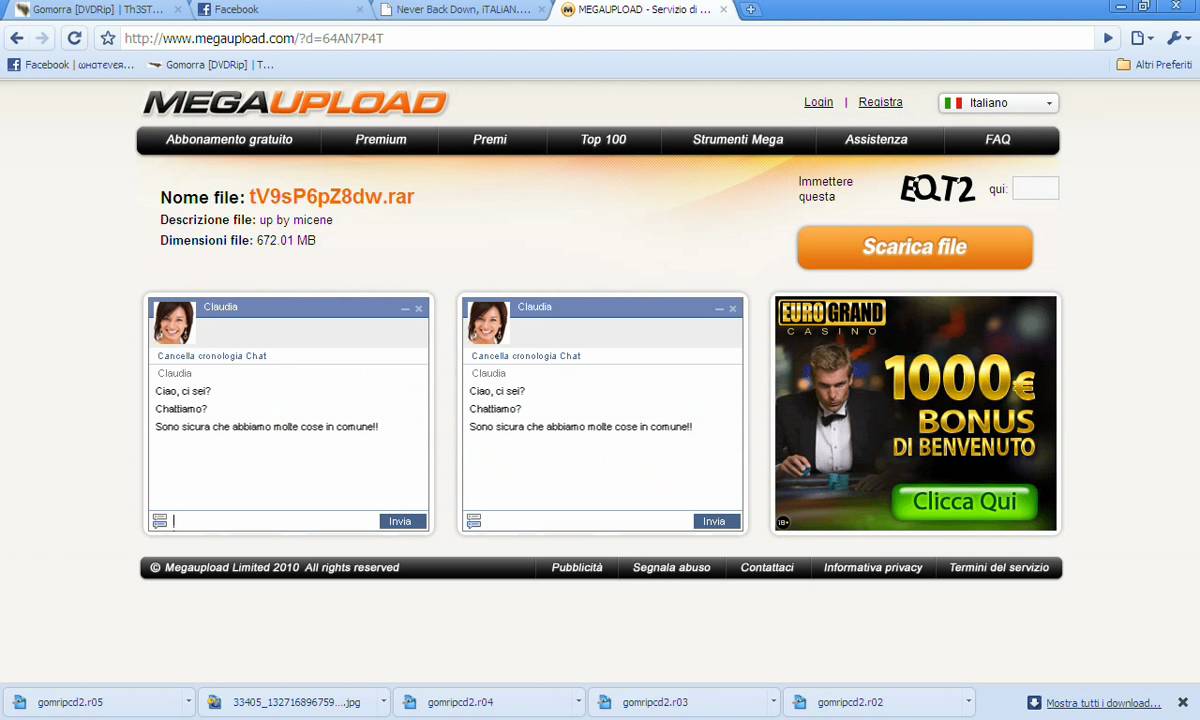Viewport: 1200px width, 720px height.
Task: Click the Clicca Qui casino ad button
Action: pyautogui.click(x=964, y=502)
